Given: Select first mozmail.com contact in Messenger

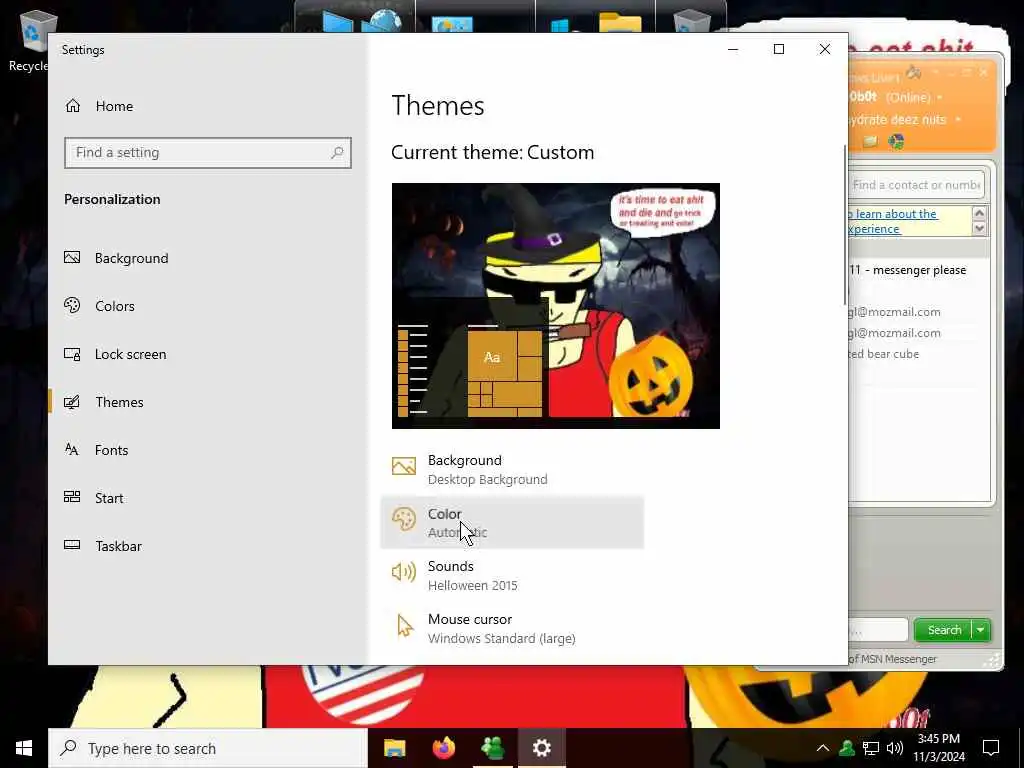Looking at the screenshot, I should [895, 312].
